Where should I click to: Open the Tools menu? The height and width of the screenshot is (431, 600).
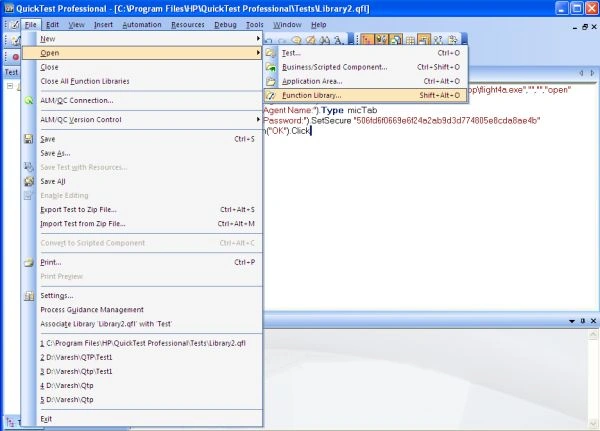point(255,25)
